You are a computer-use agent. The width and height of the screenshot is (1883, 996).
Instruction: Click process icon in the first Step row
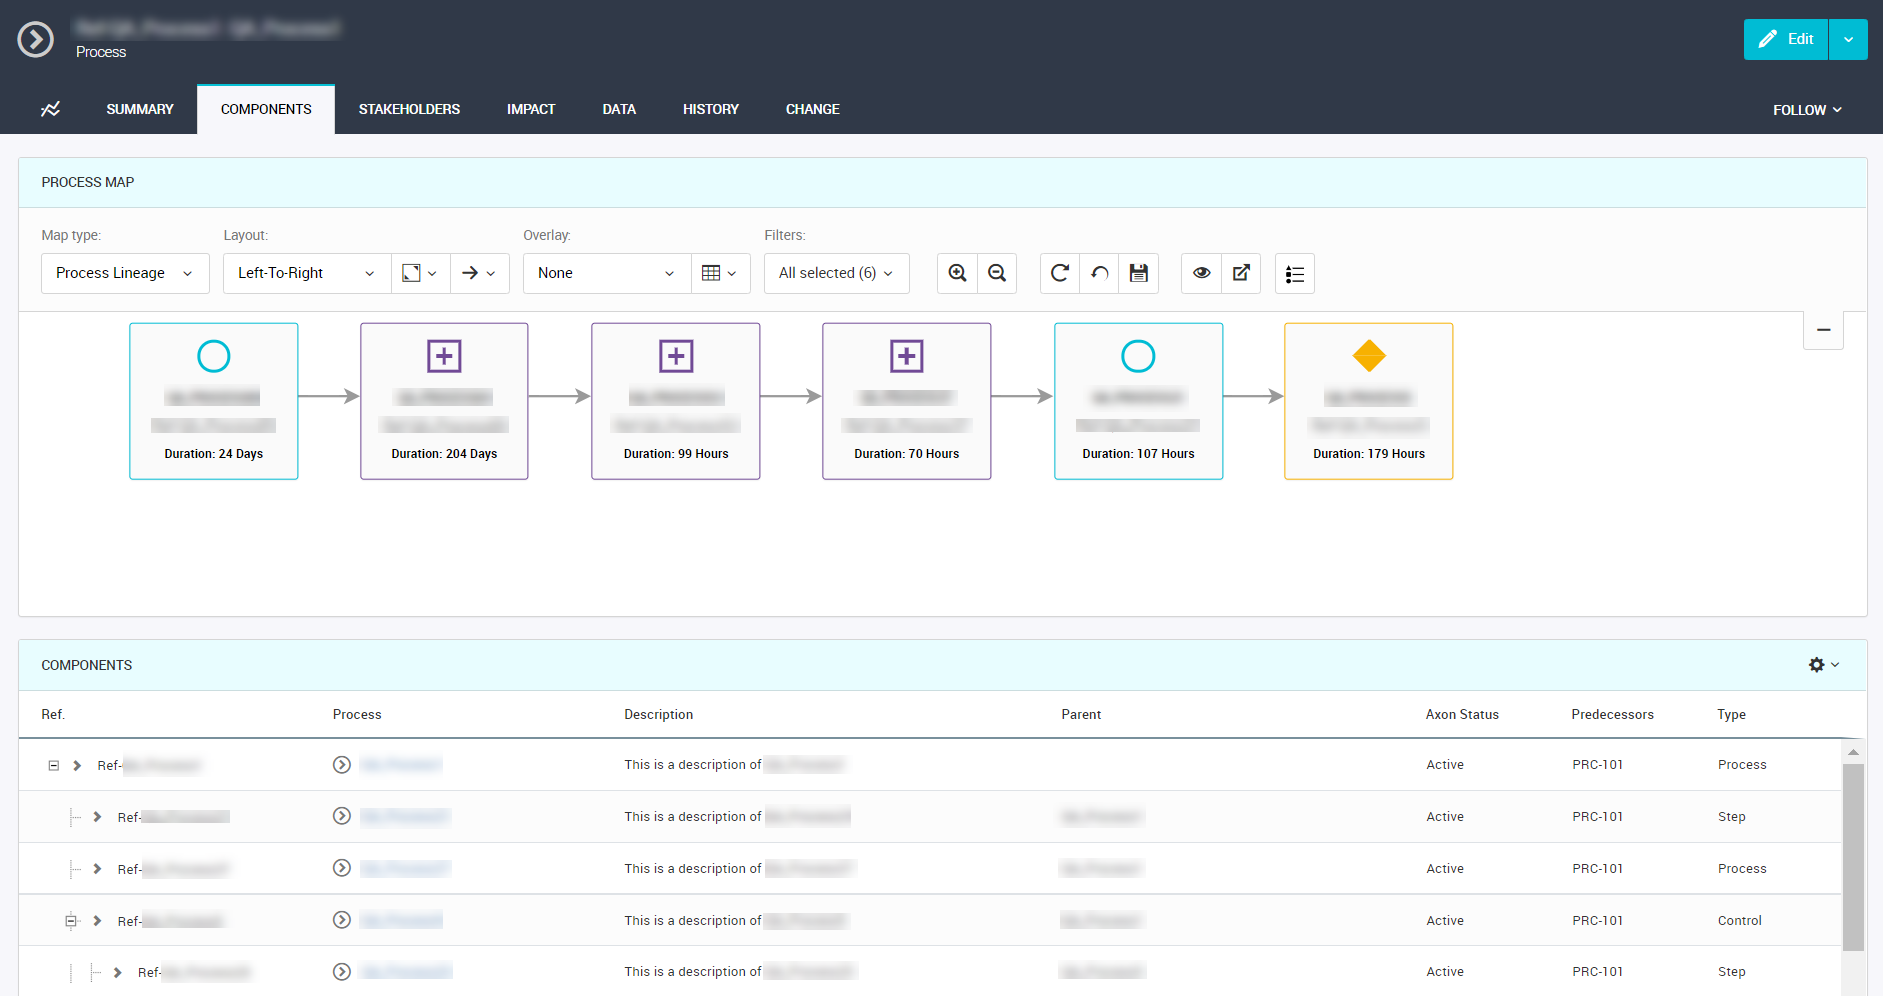342,816
